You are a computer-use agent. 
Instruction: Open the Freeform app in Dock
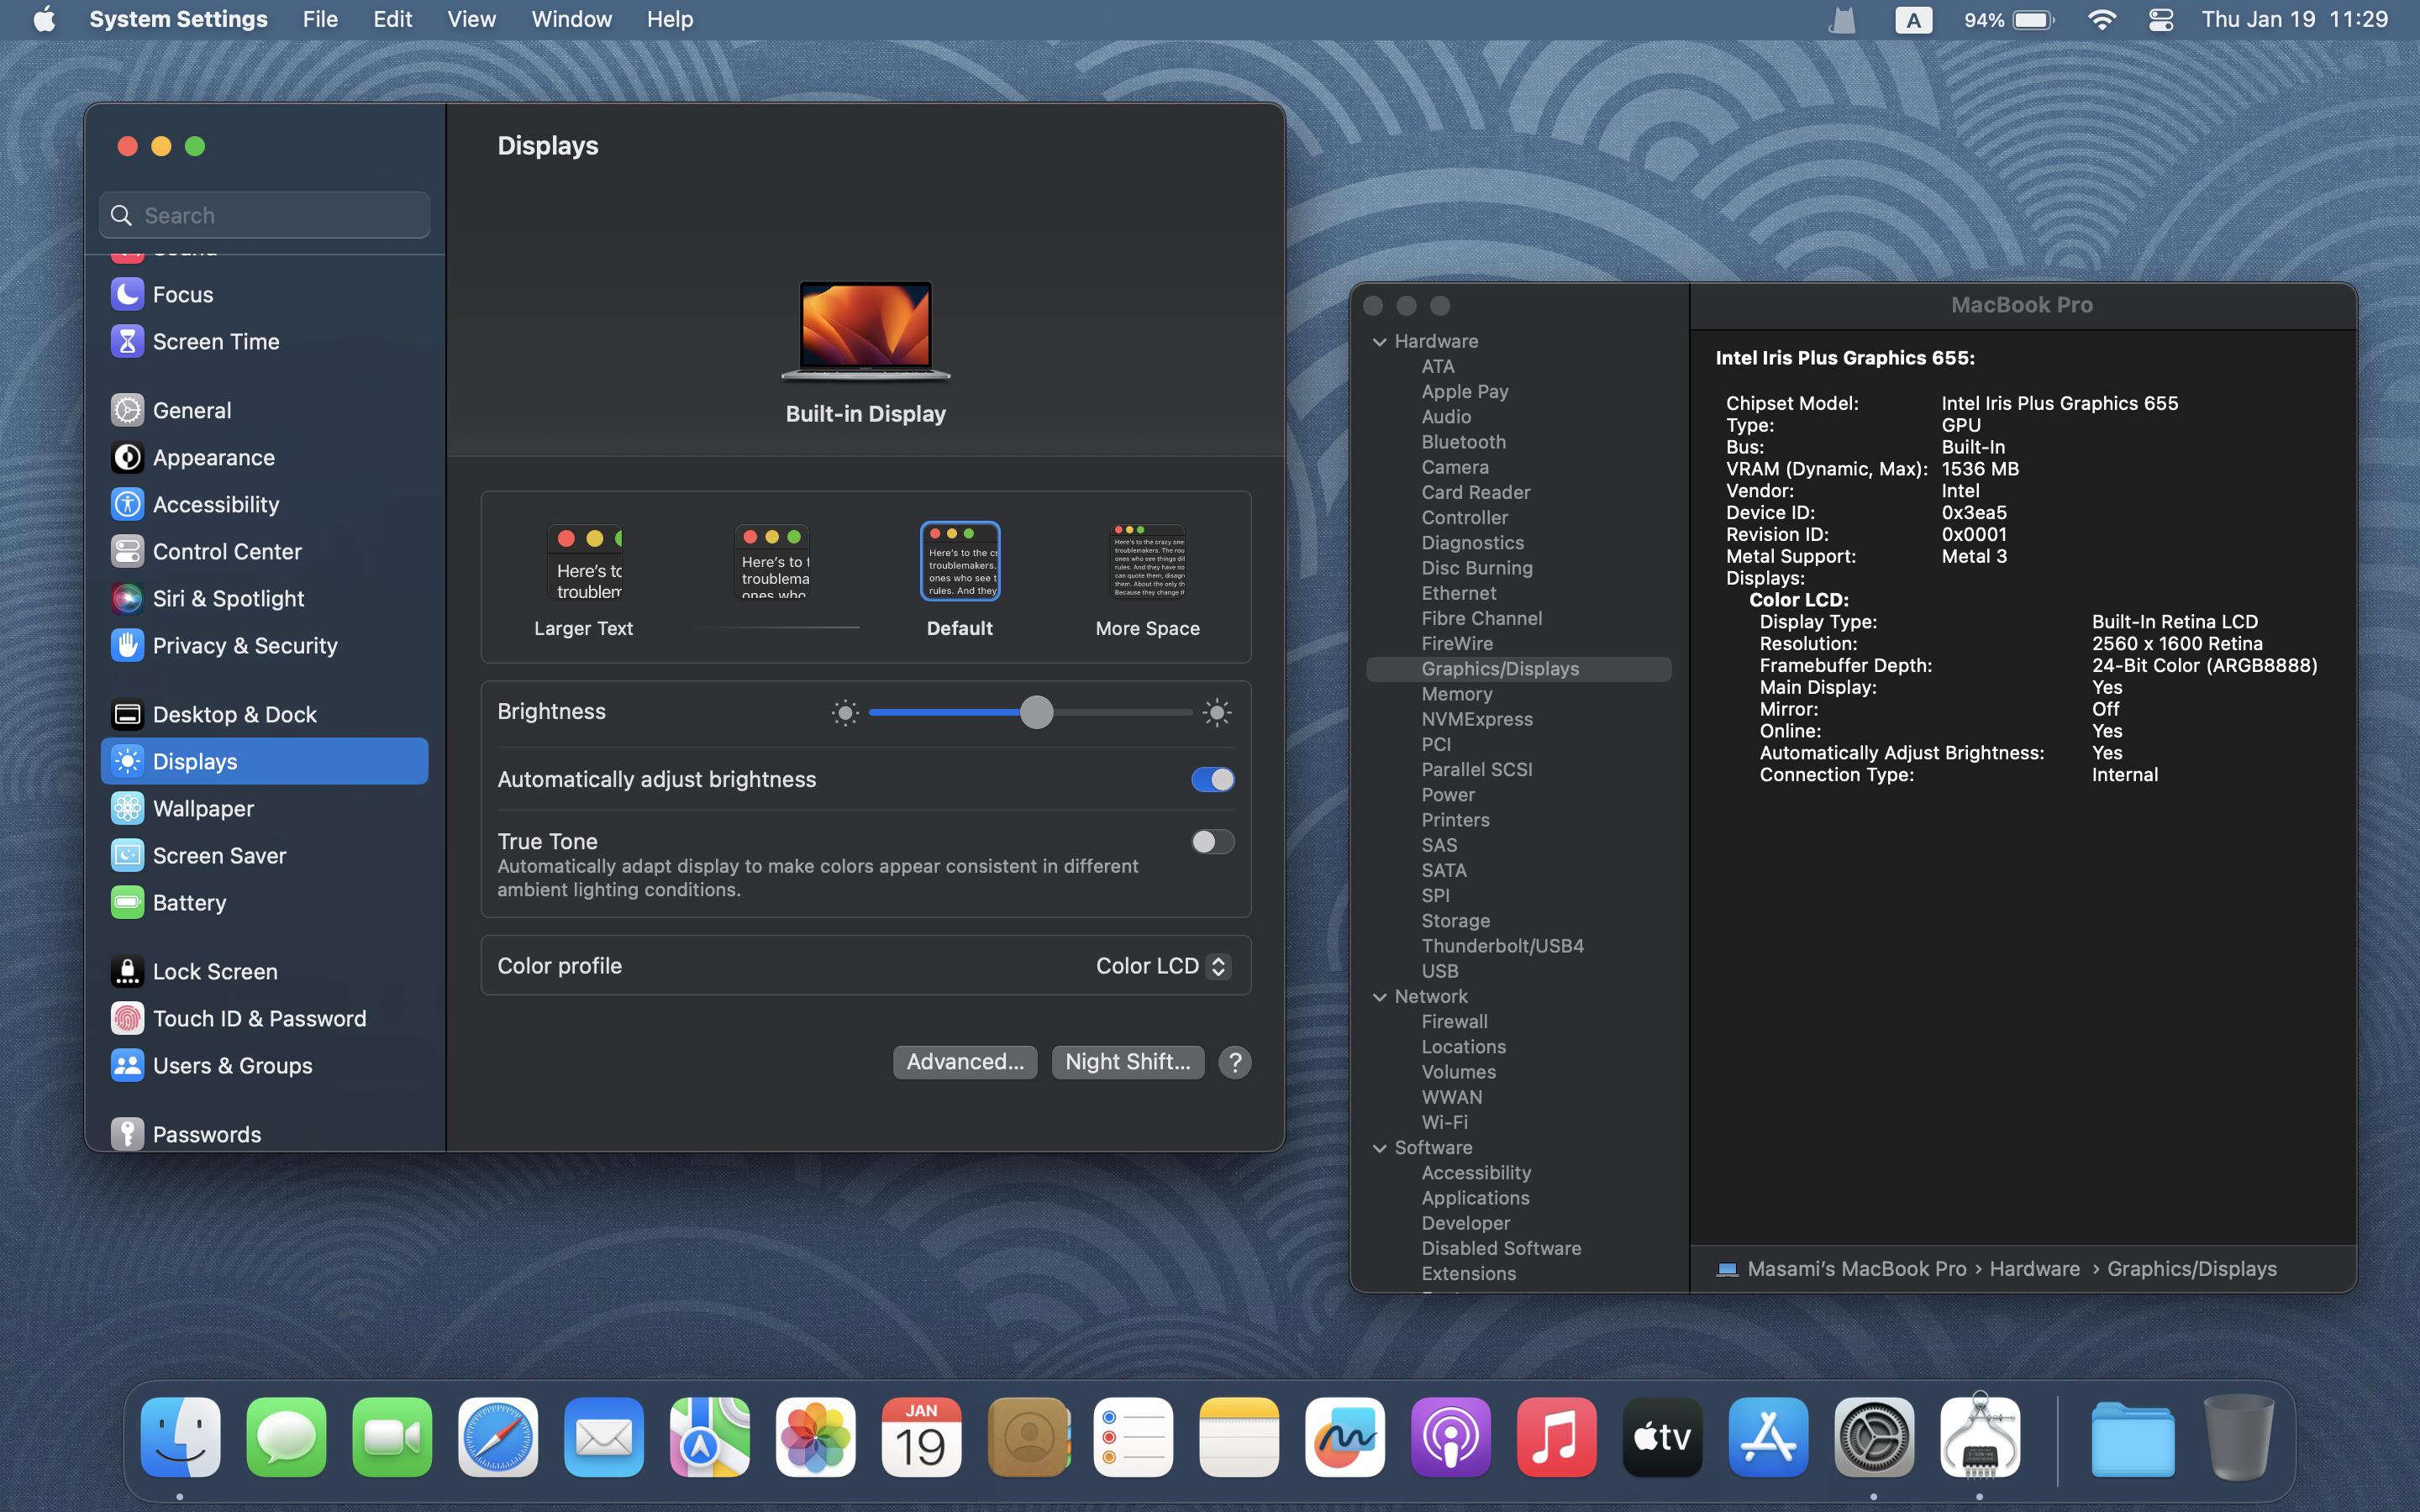[1344, 1437]
